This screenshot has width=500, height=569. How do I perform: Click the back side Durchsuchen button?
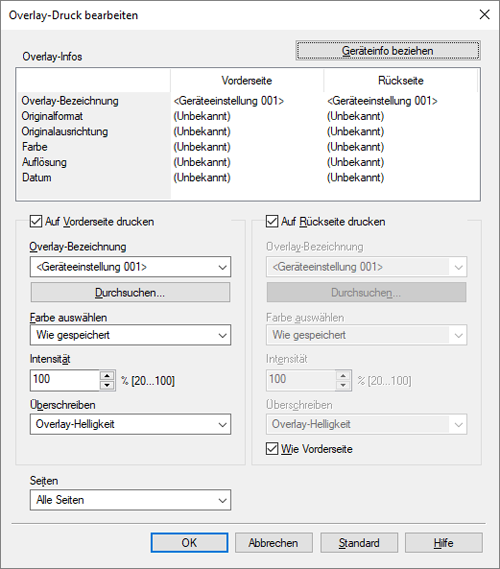point(366,292)
